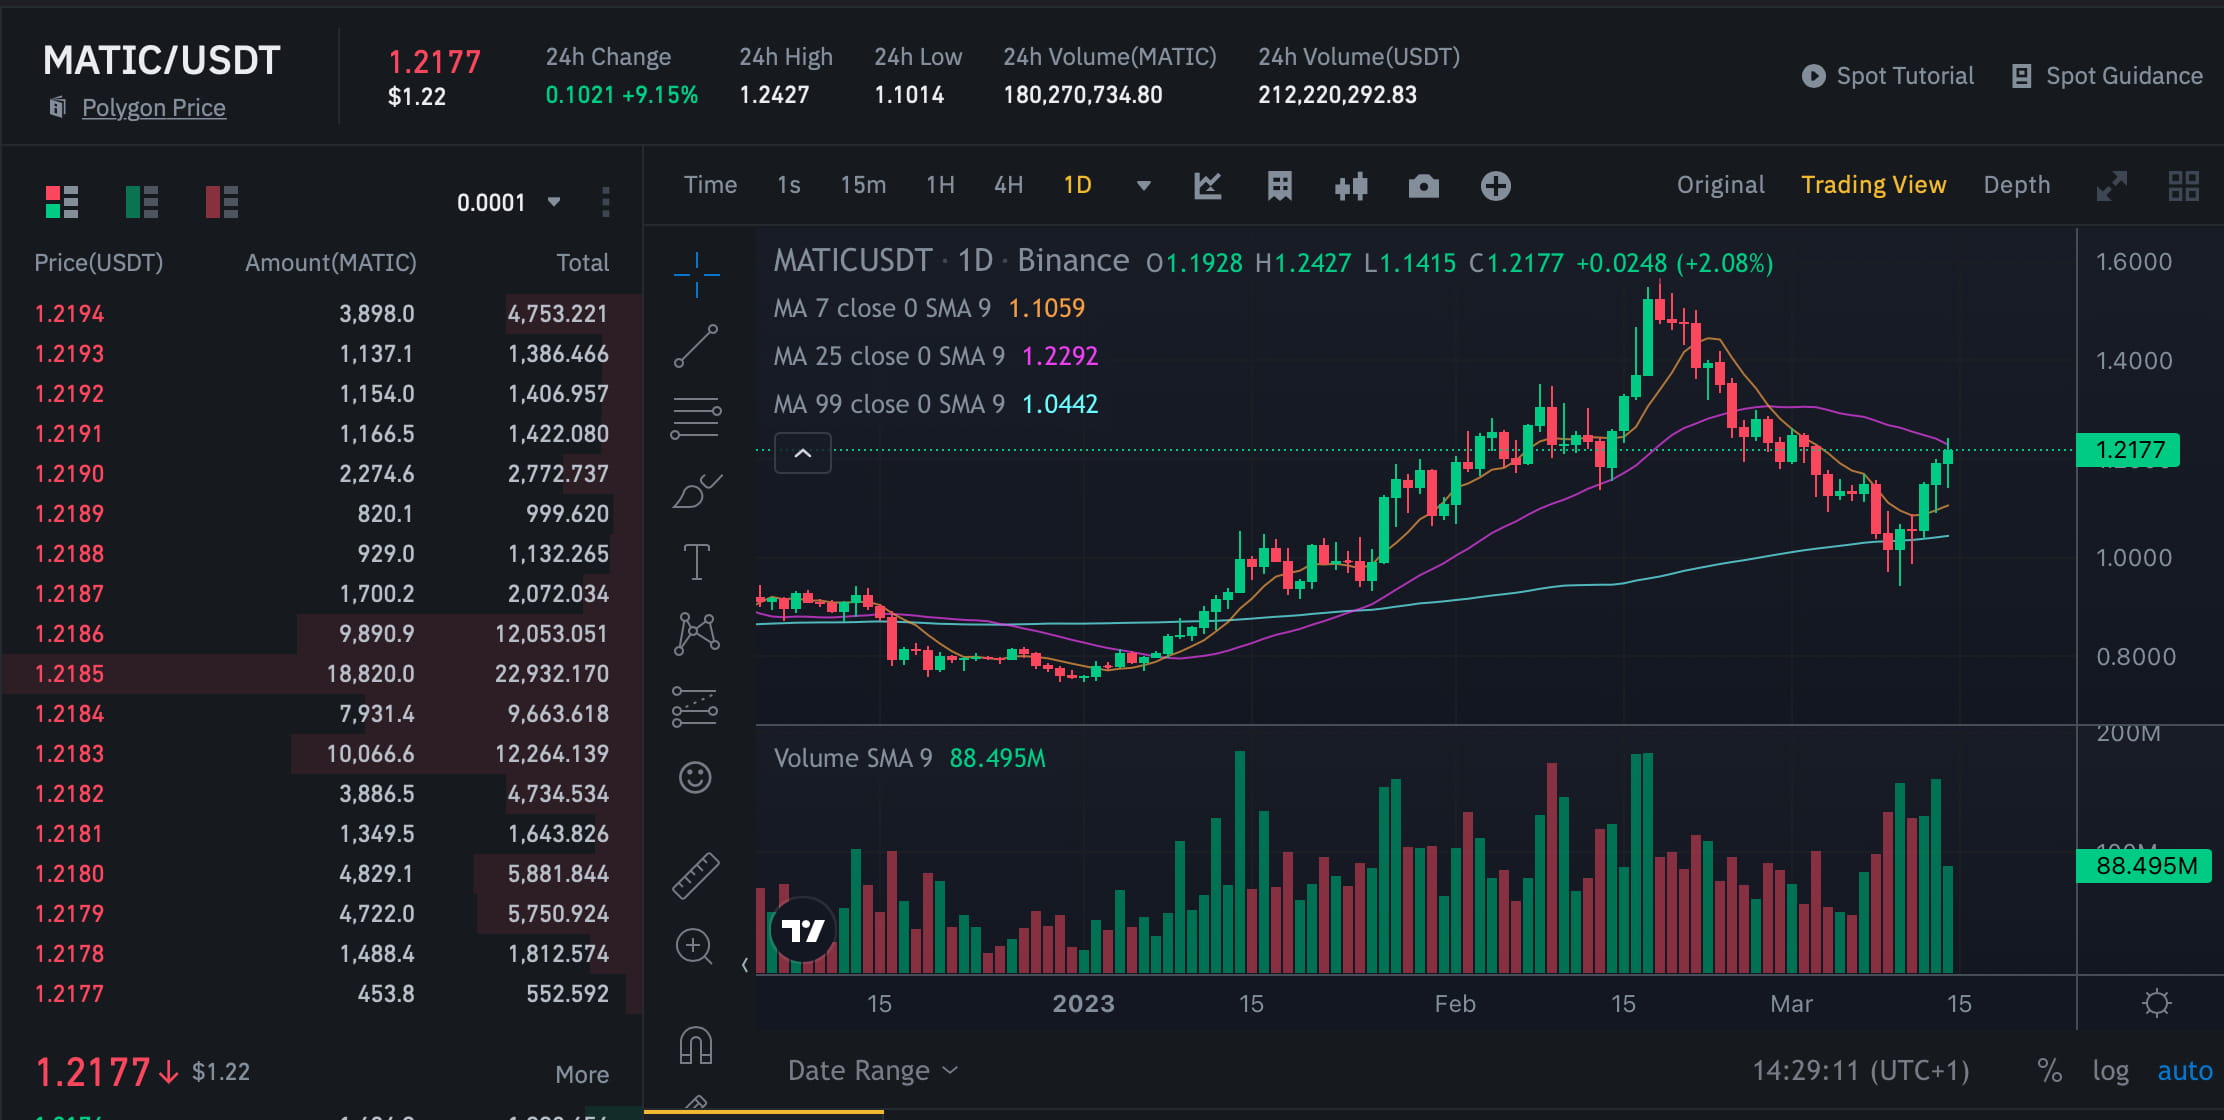
Task: Open the brush drawing tool
Action: pos(697,490)
